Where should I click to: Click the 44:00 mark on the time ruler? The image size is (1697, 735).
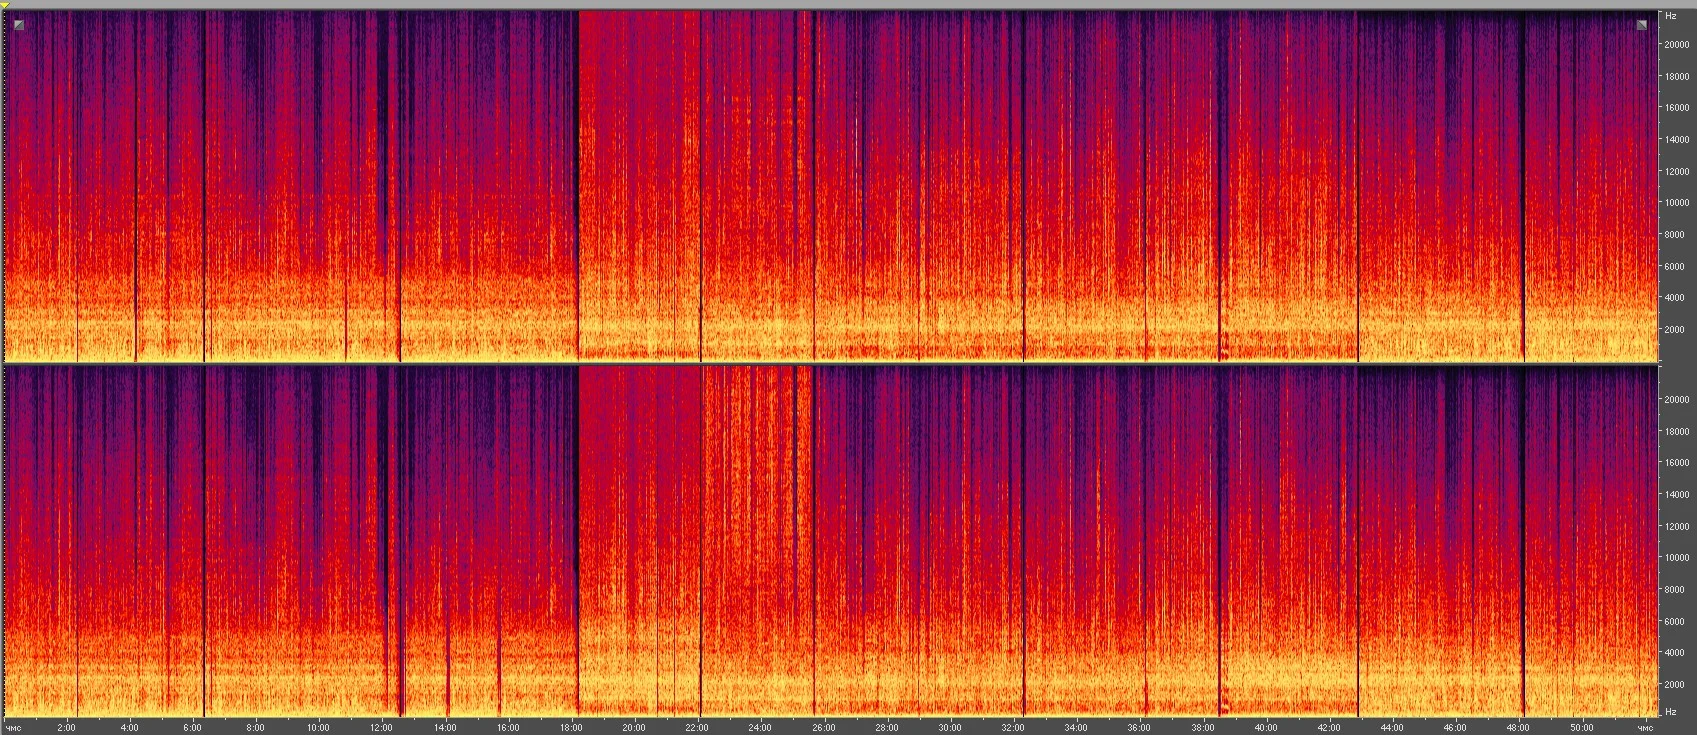point(1391,727)
